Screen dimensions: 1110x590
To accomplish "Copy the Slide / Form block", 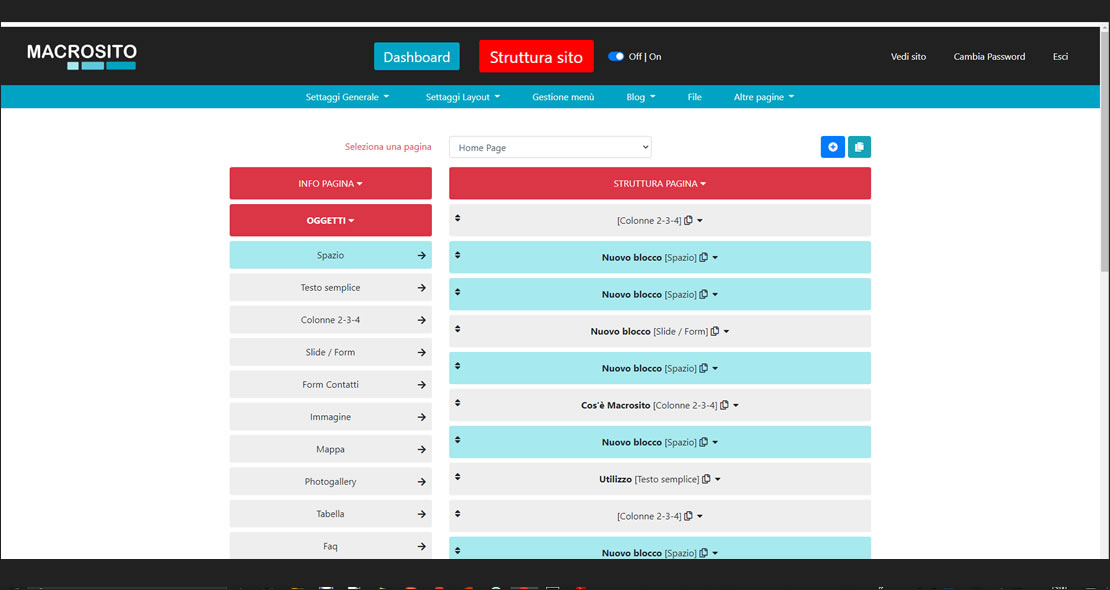I will (715, 332).
